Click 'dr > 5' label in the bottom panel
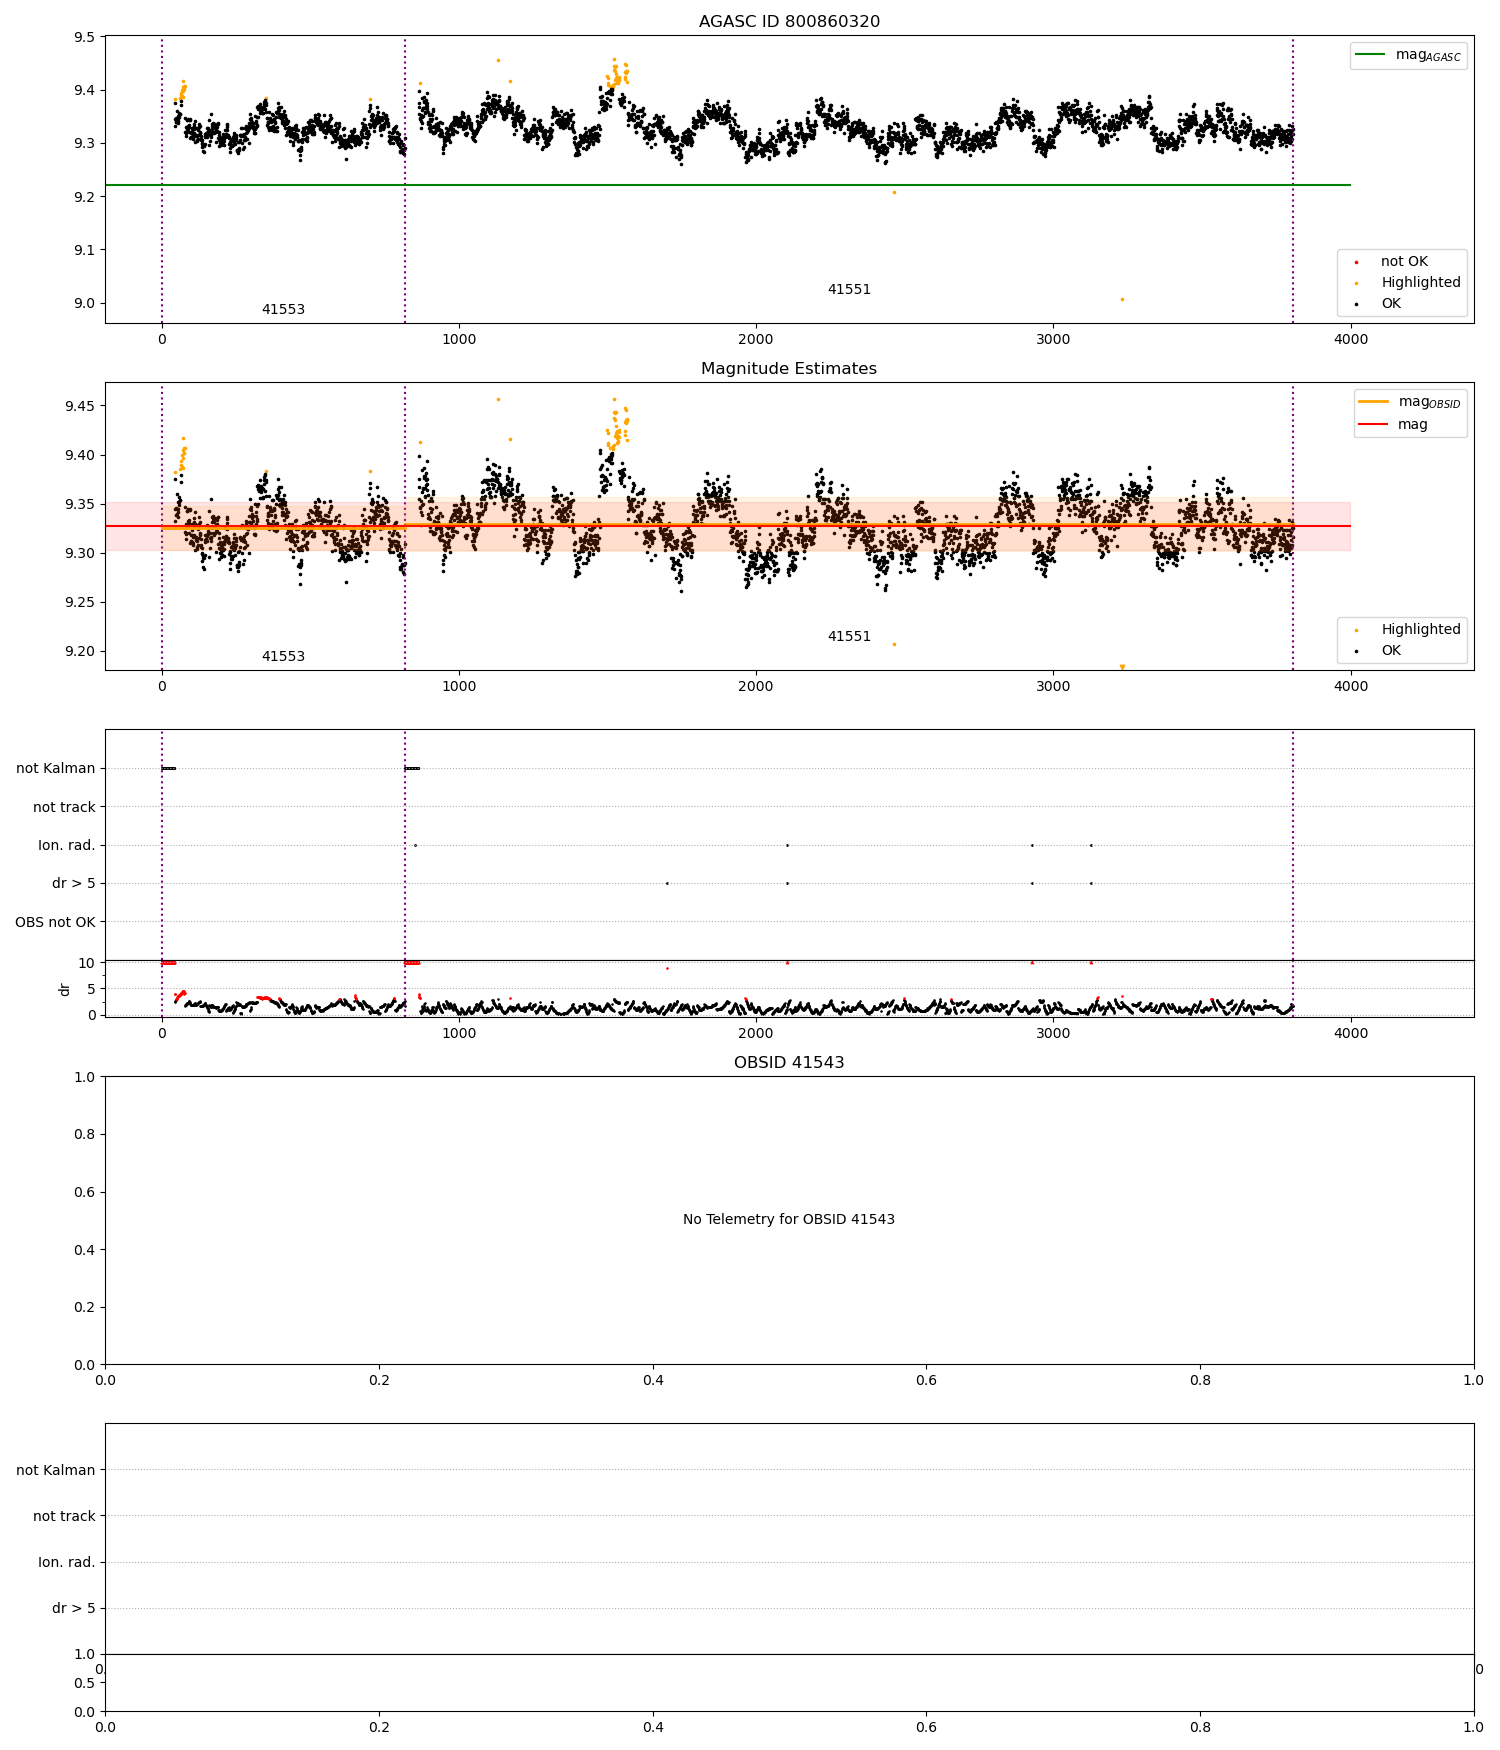 pos(74,1608)
